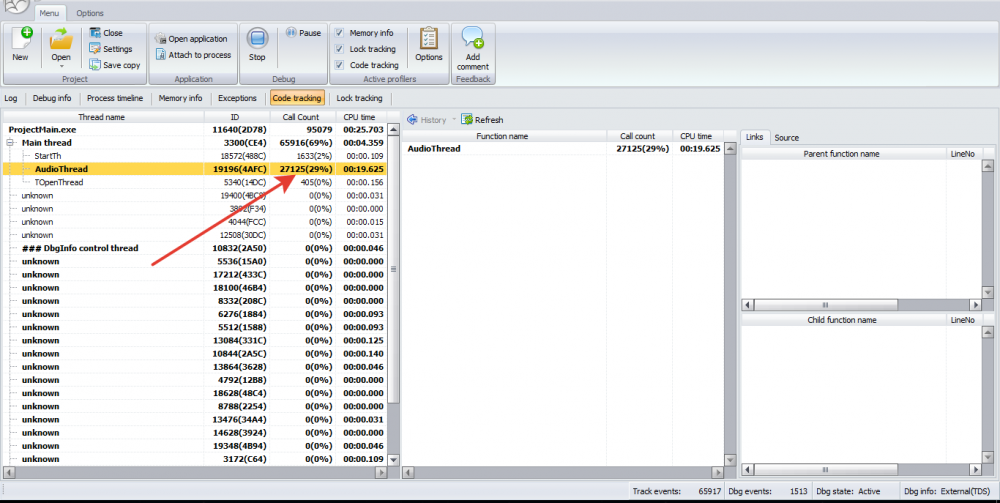Viewport: 1000px width, 503px height.
Task: Pause debugging
Action: 304,33
